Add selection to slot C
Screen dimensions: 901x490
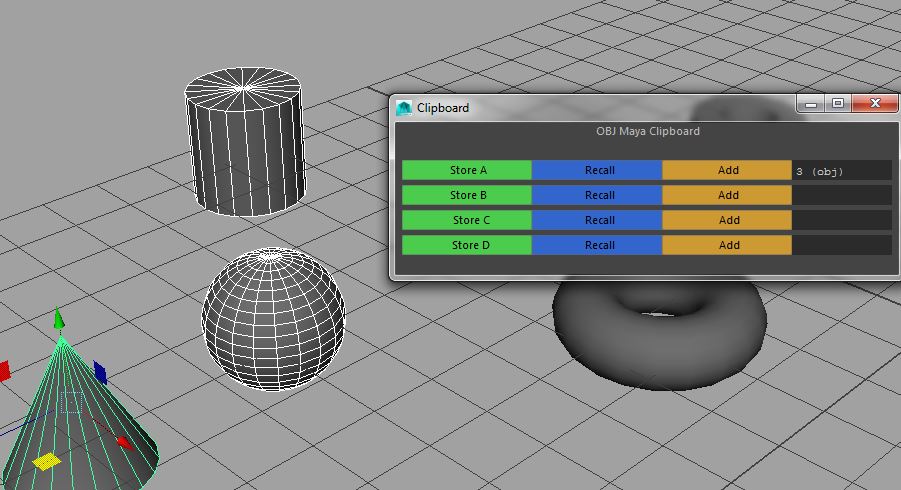point(727,220)
